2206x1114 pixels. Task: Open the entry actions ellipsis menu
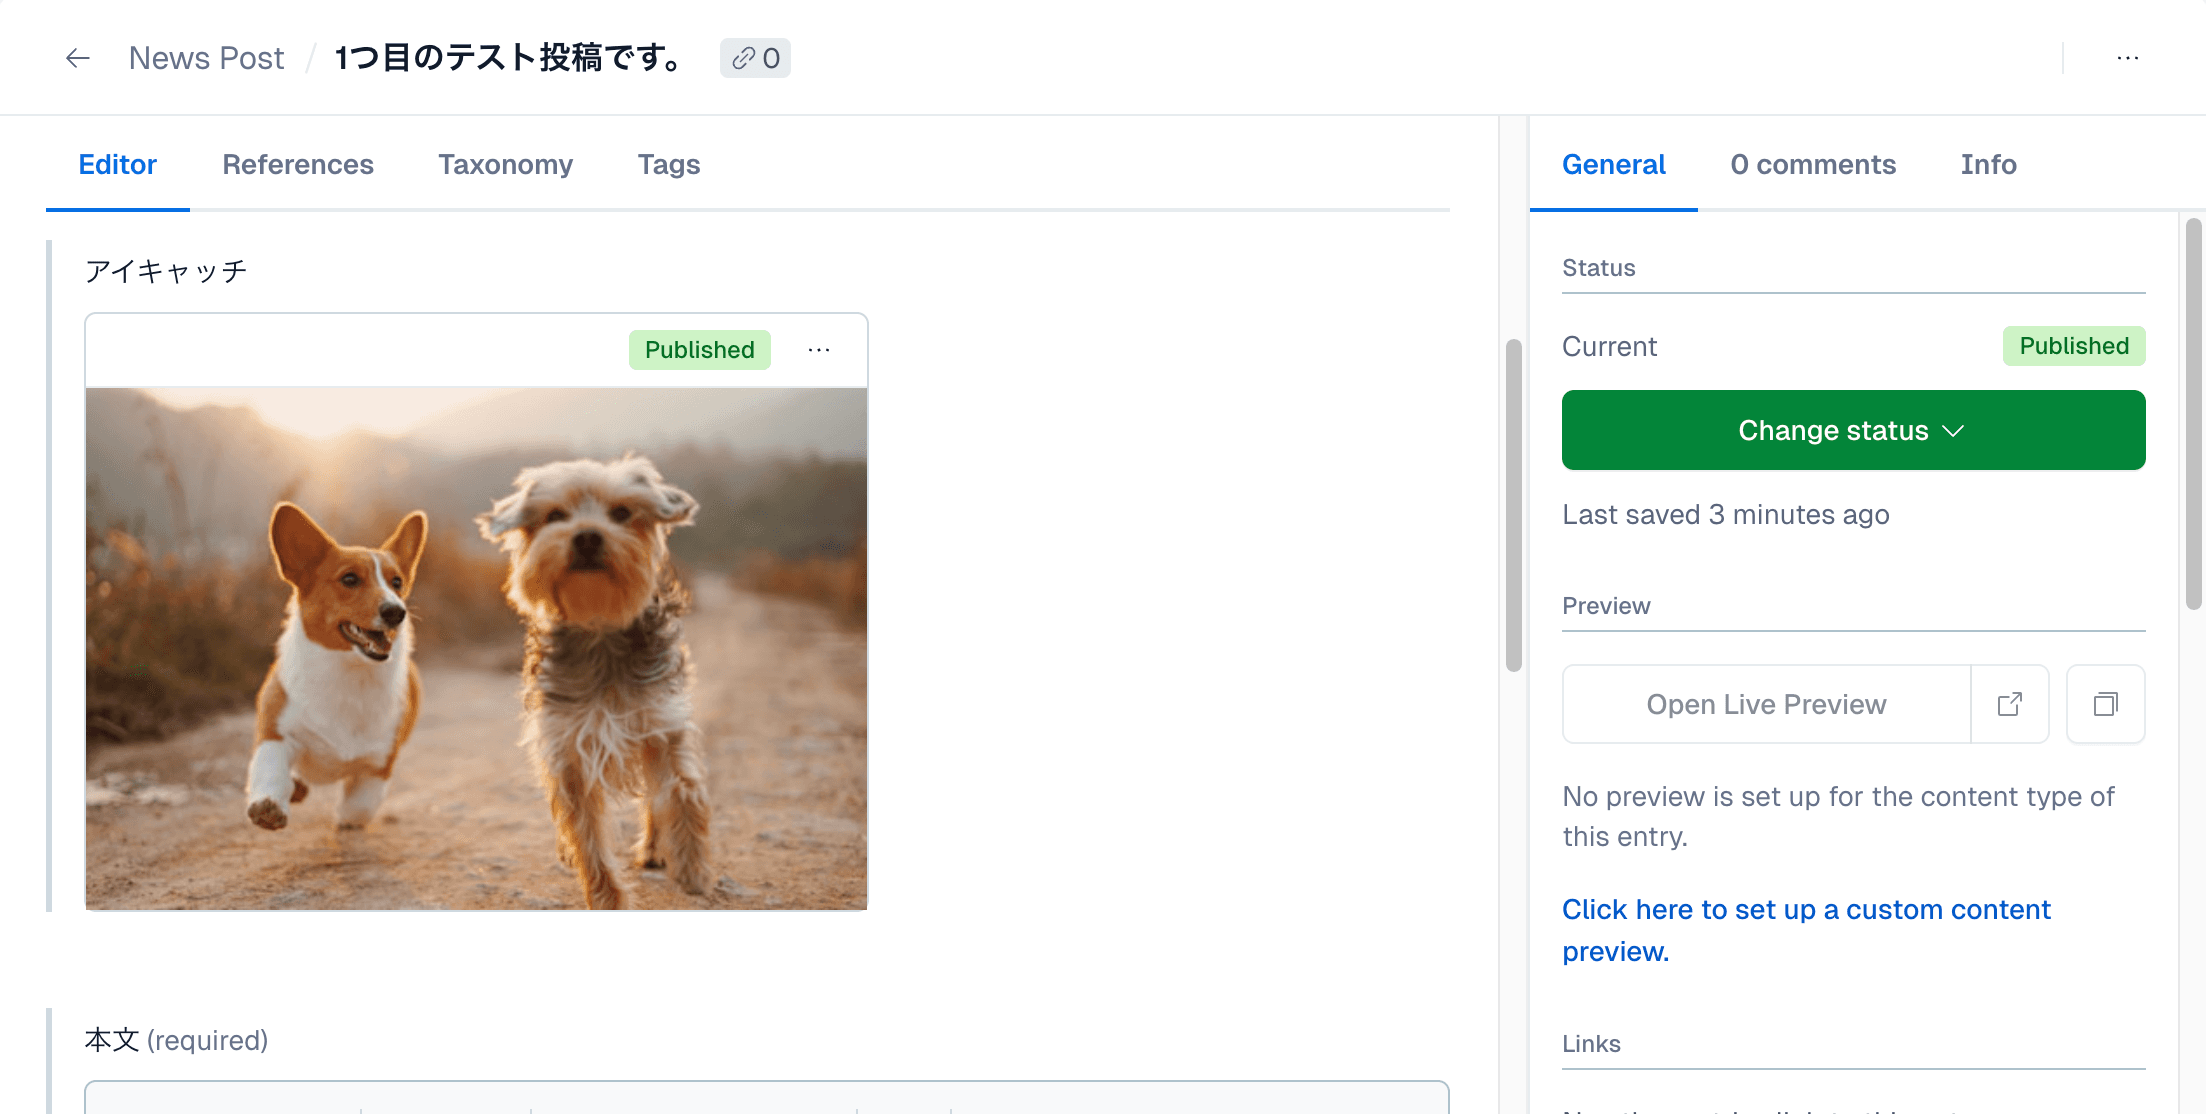tap(2128, 58)
